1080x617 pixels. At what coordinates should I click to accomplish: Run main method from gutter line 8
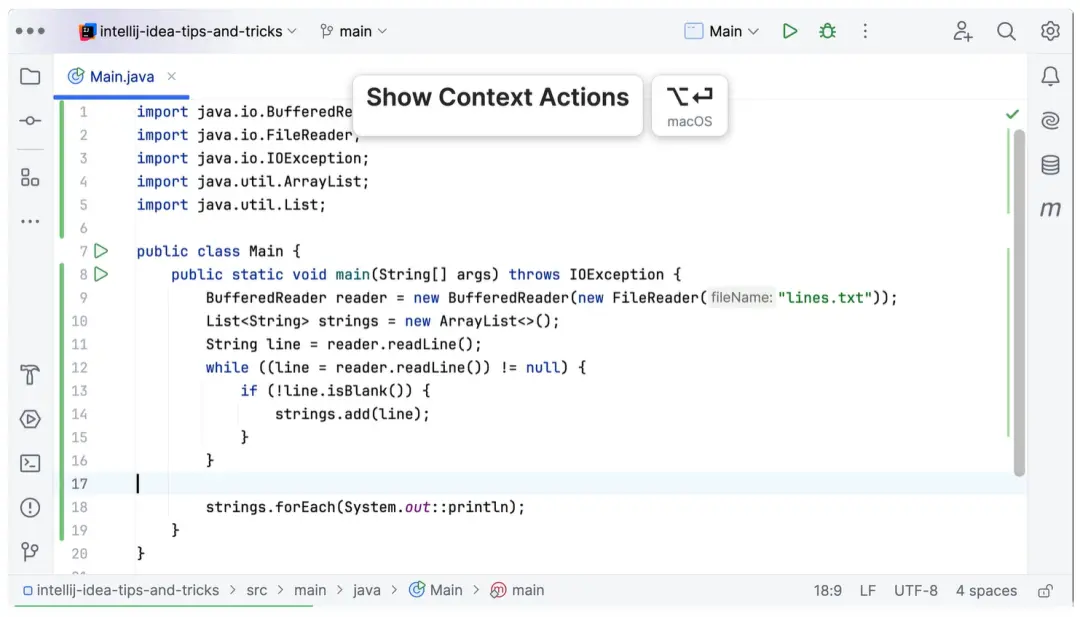(x=101, y=274)
